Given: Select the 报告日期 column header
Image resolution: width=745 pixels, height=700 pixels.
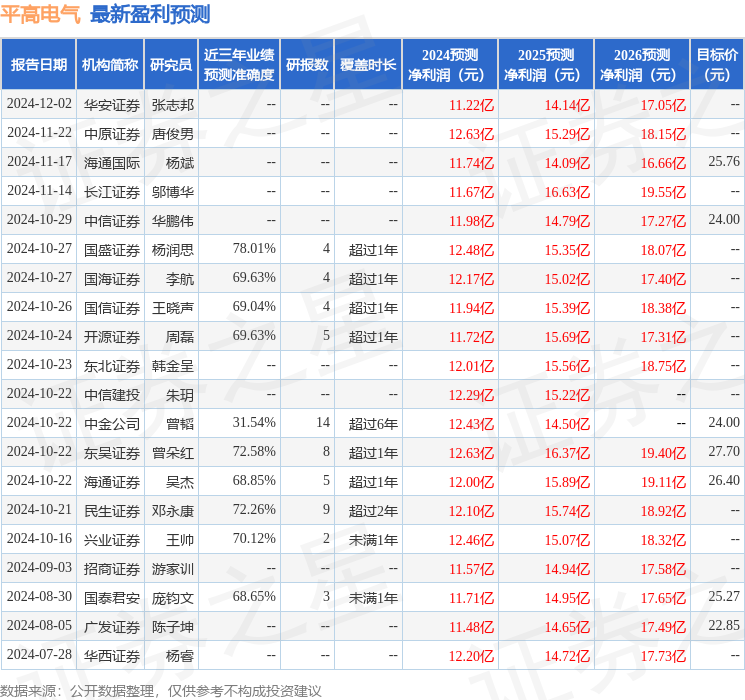Looking at the screenshot, I should click(38, 65).
